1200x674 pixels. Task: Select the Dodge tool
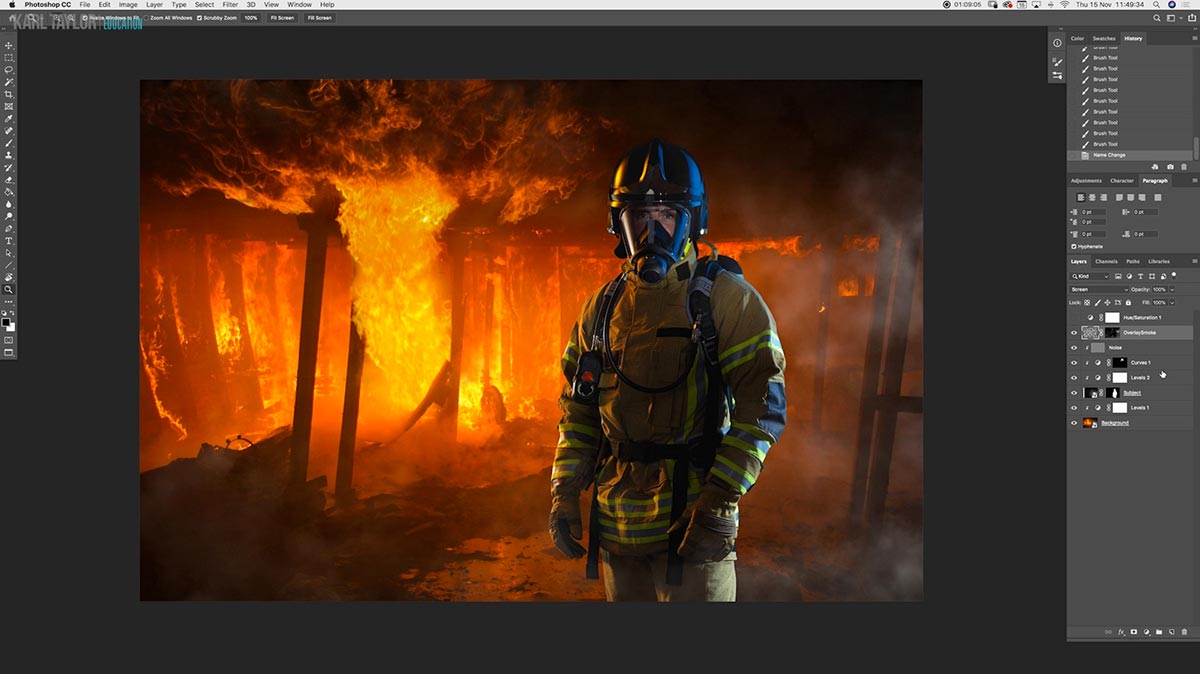pos(8,216)
